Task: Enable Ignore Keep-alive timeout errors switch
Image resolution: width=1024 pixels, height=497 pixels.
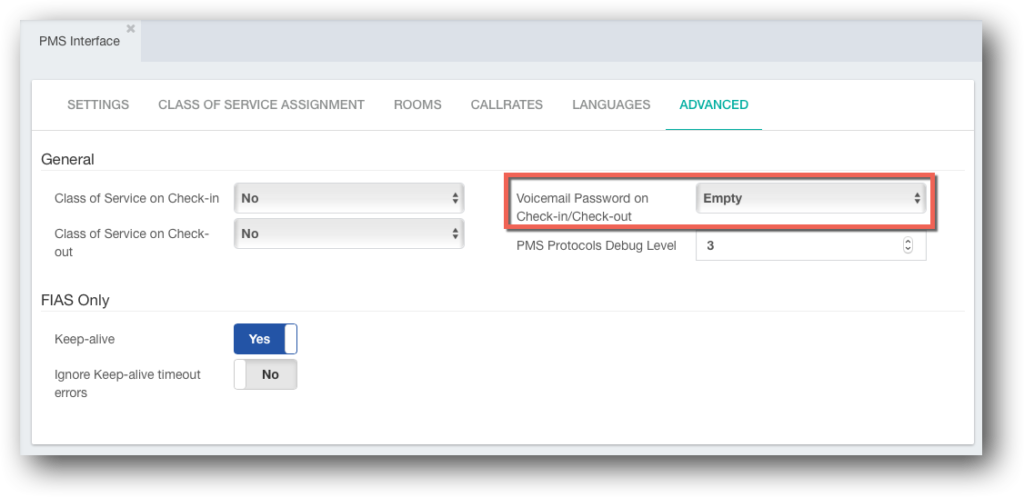Action: (x=265, y=374)
